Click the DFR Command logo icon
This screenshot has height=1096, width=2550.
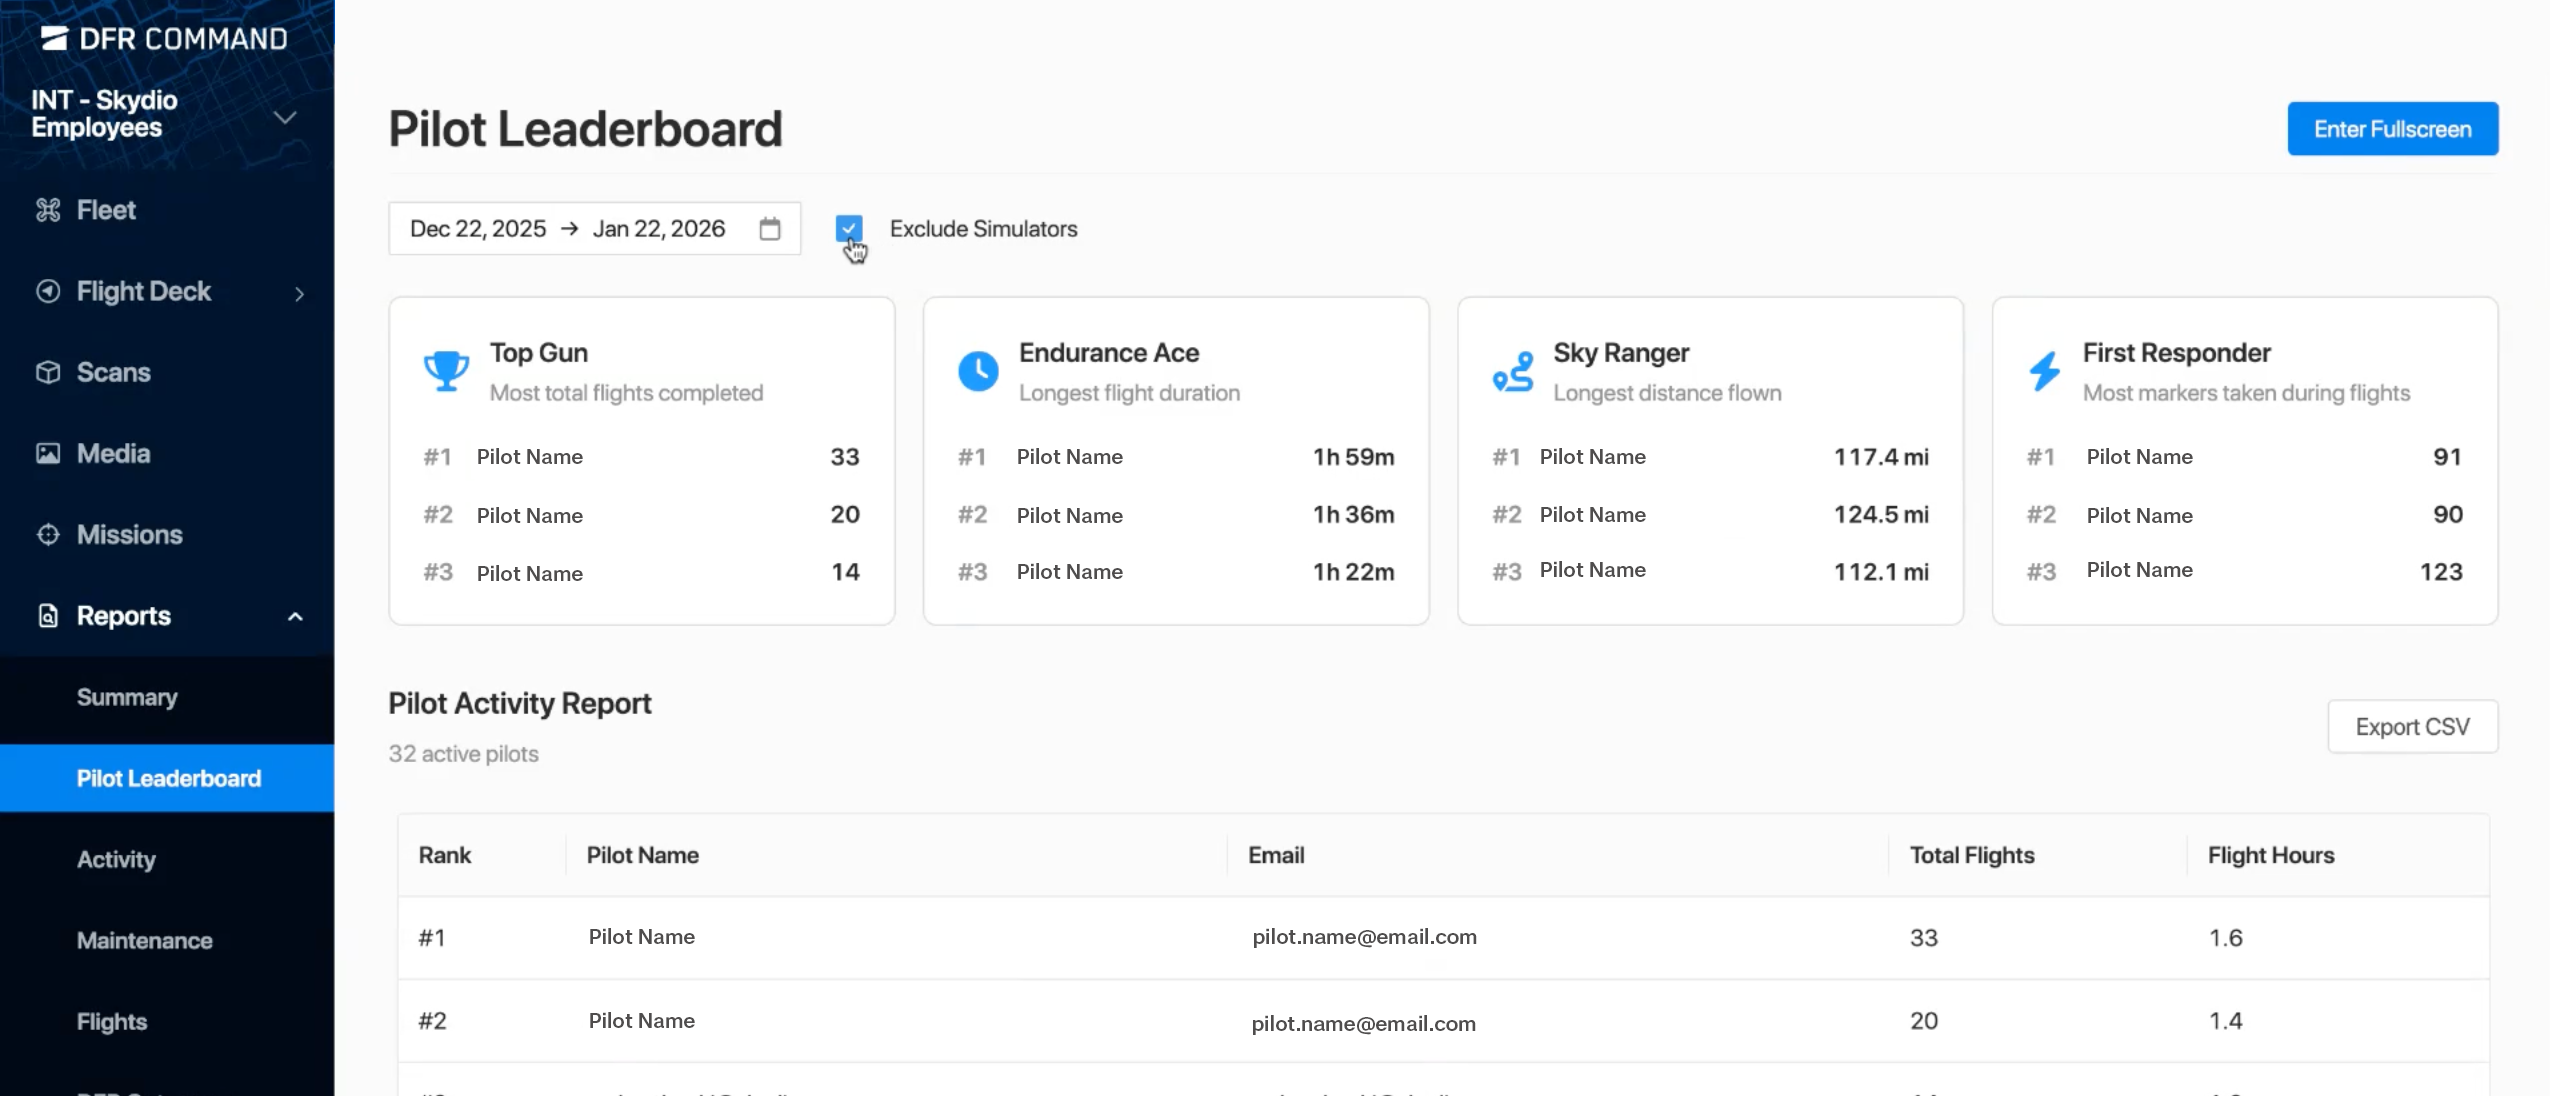(54, 38)
